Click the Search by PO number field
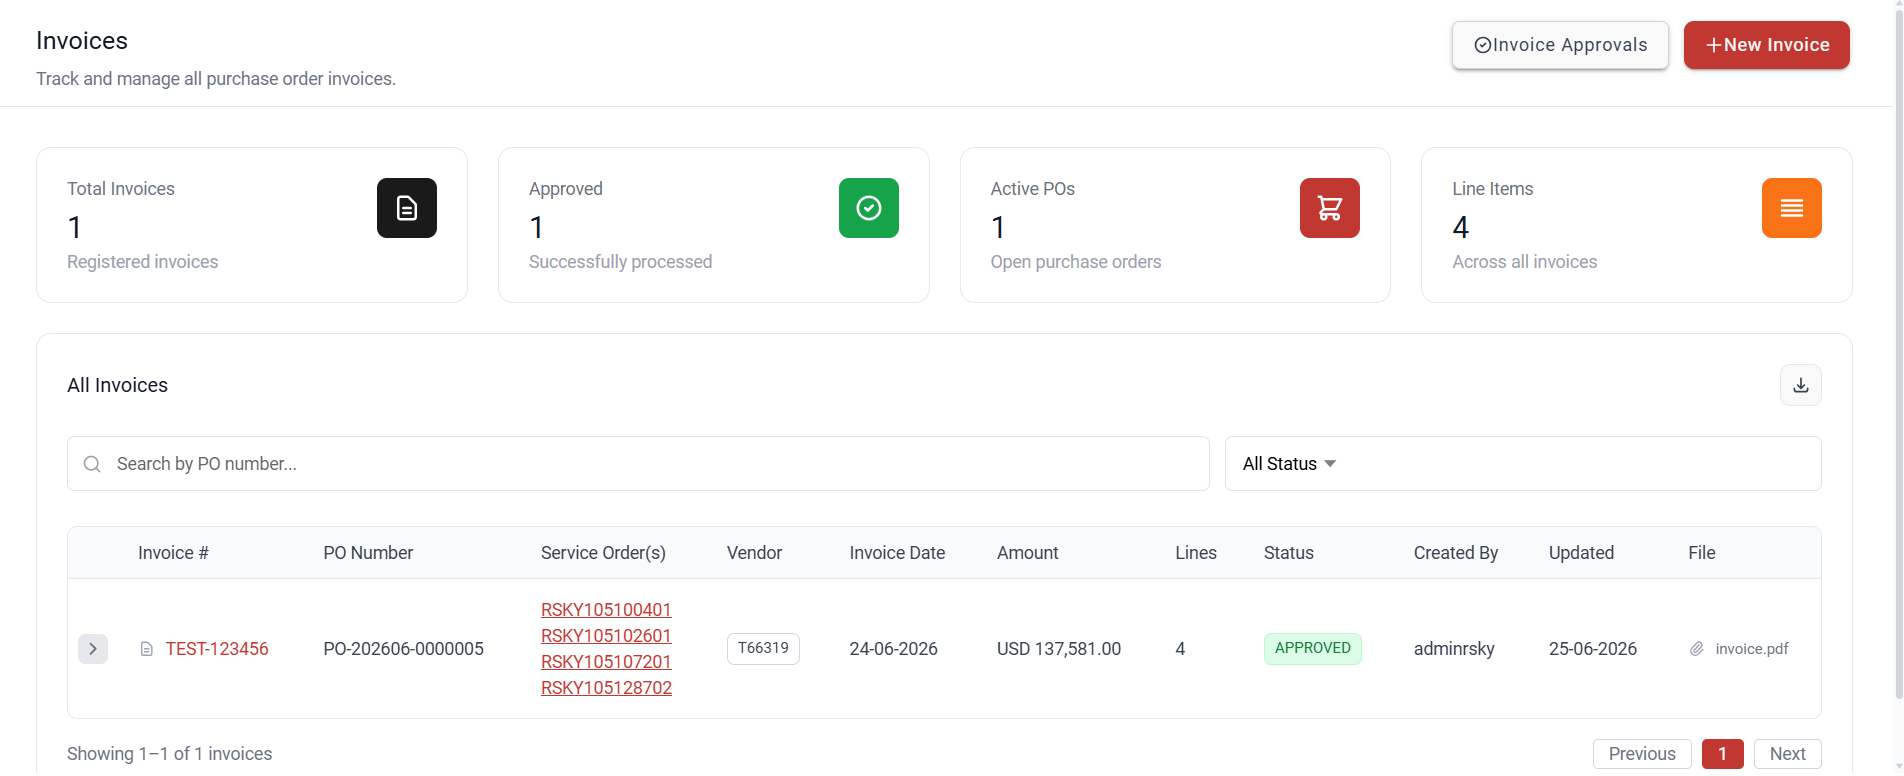The image size is (1904, 776). click(638, 464)
